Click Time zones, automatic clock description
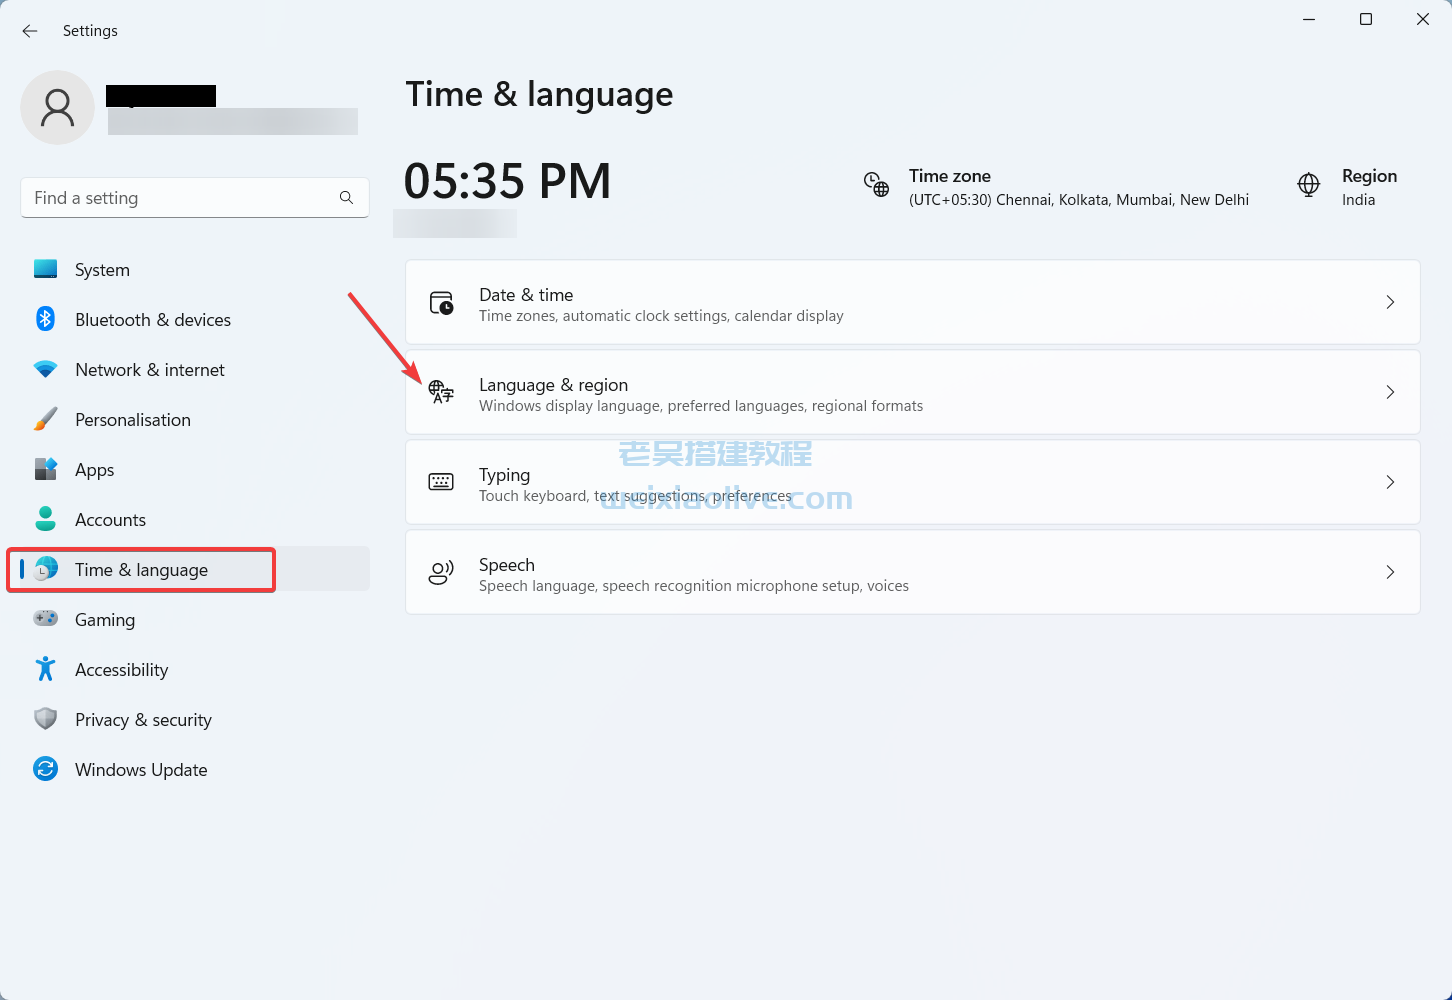 (661, 316)
